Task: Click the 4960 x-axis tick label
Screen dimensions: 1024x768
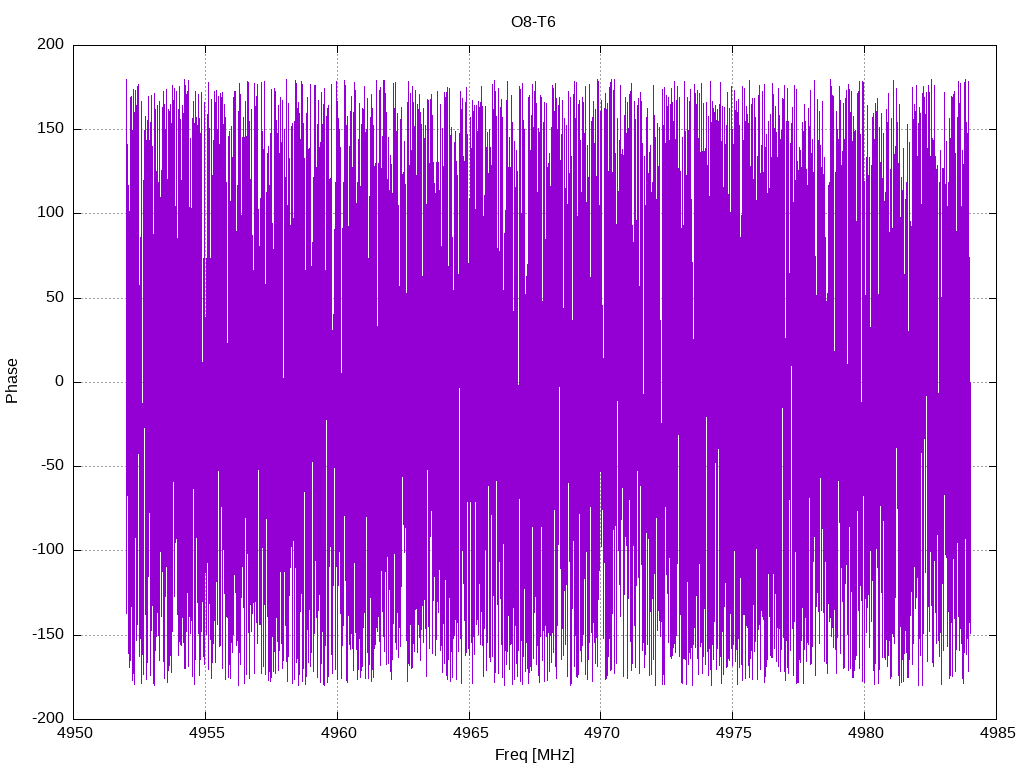Action: pyautogui.click(x=338, y=733)
